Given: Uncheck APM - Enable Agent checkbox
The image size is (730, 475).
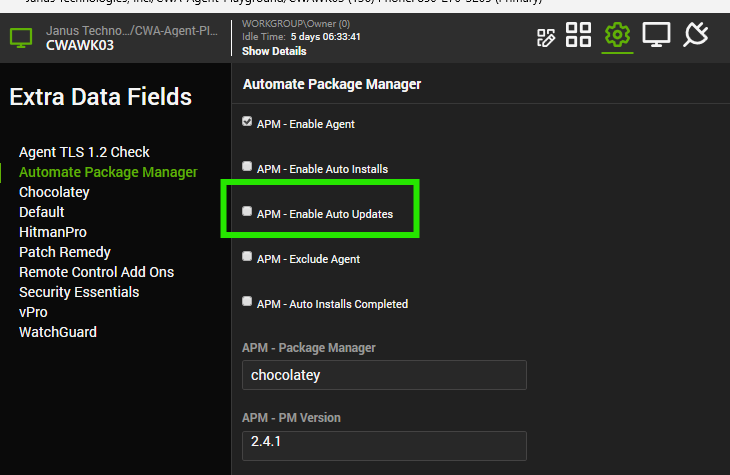Looking at the screenshot, I should tap(247, 122).
